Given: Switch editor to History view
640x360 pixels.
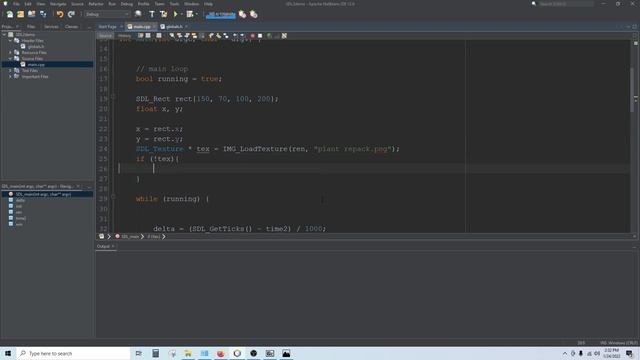Looking at the screenshot, I should pyautogui.click(x=124, y=36).
